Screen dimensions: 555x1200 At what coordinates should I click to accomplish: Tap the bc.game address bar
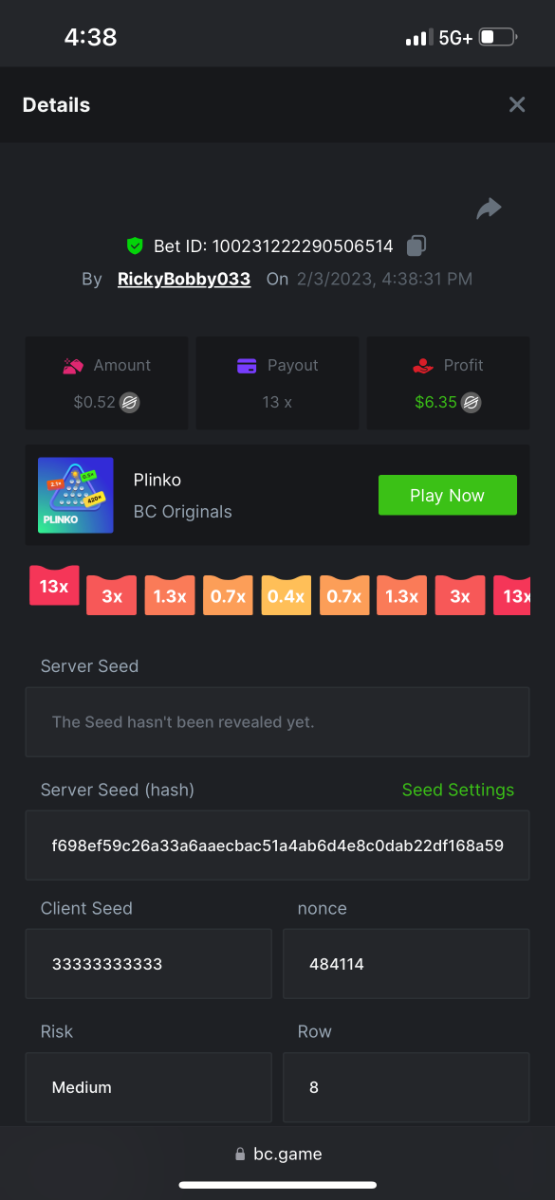(x=277, y=1154)
